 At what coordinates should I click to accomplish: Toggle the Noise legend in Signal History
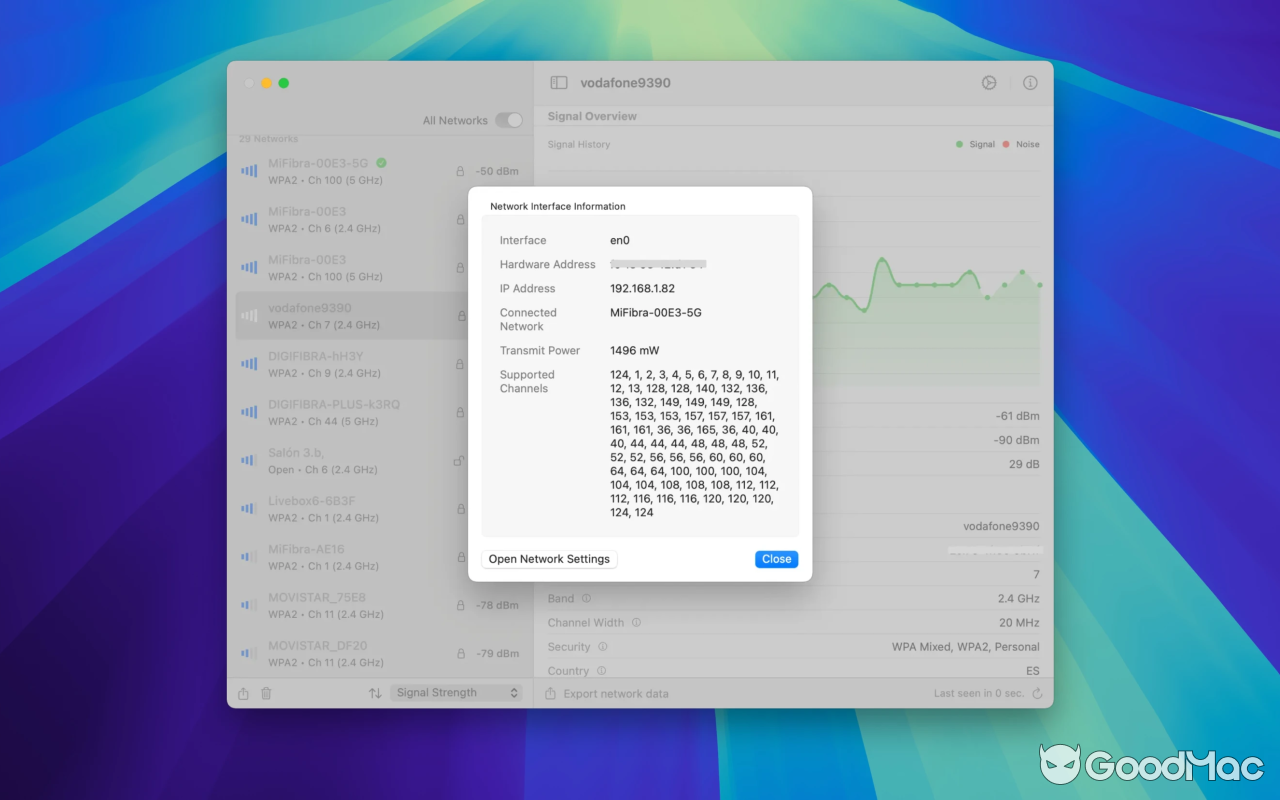(1021, 144)
